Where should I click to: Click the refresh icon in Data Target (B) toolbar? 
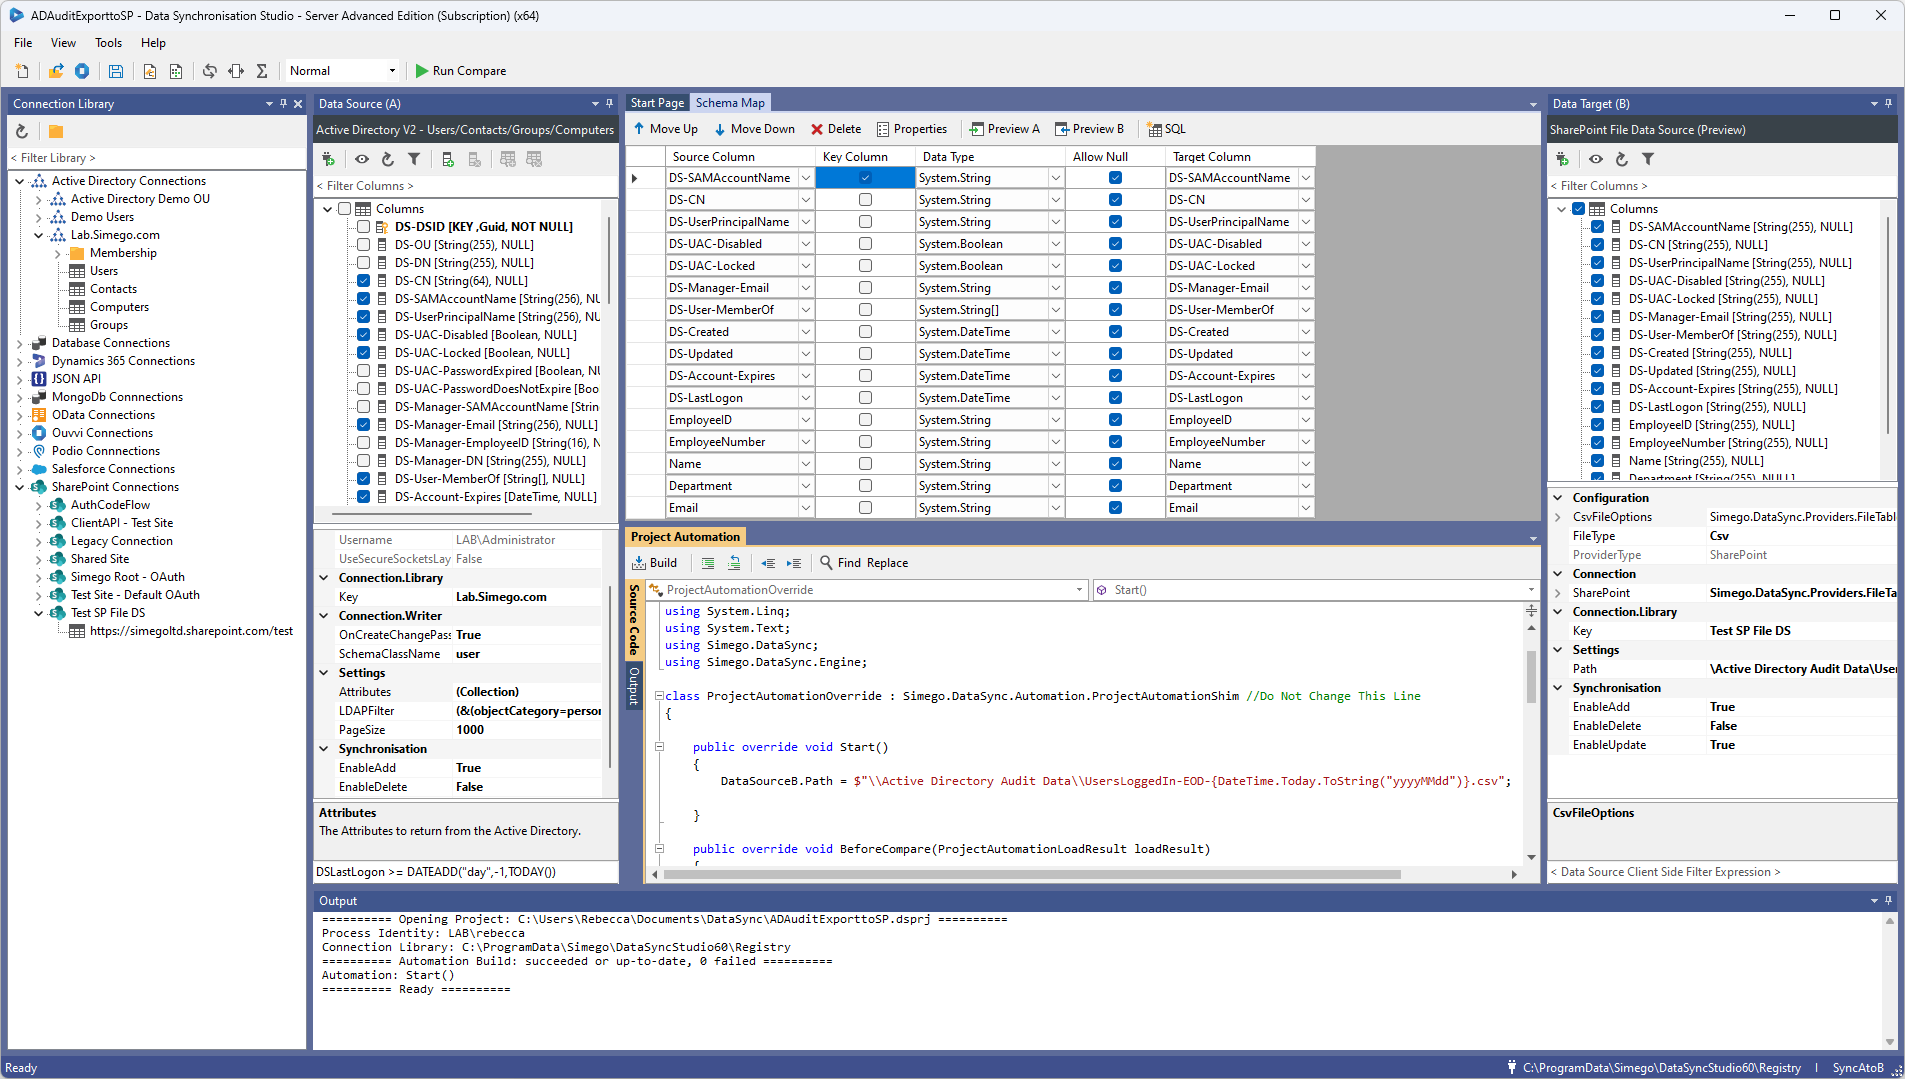[1622, 159]
